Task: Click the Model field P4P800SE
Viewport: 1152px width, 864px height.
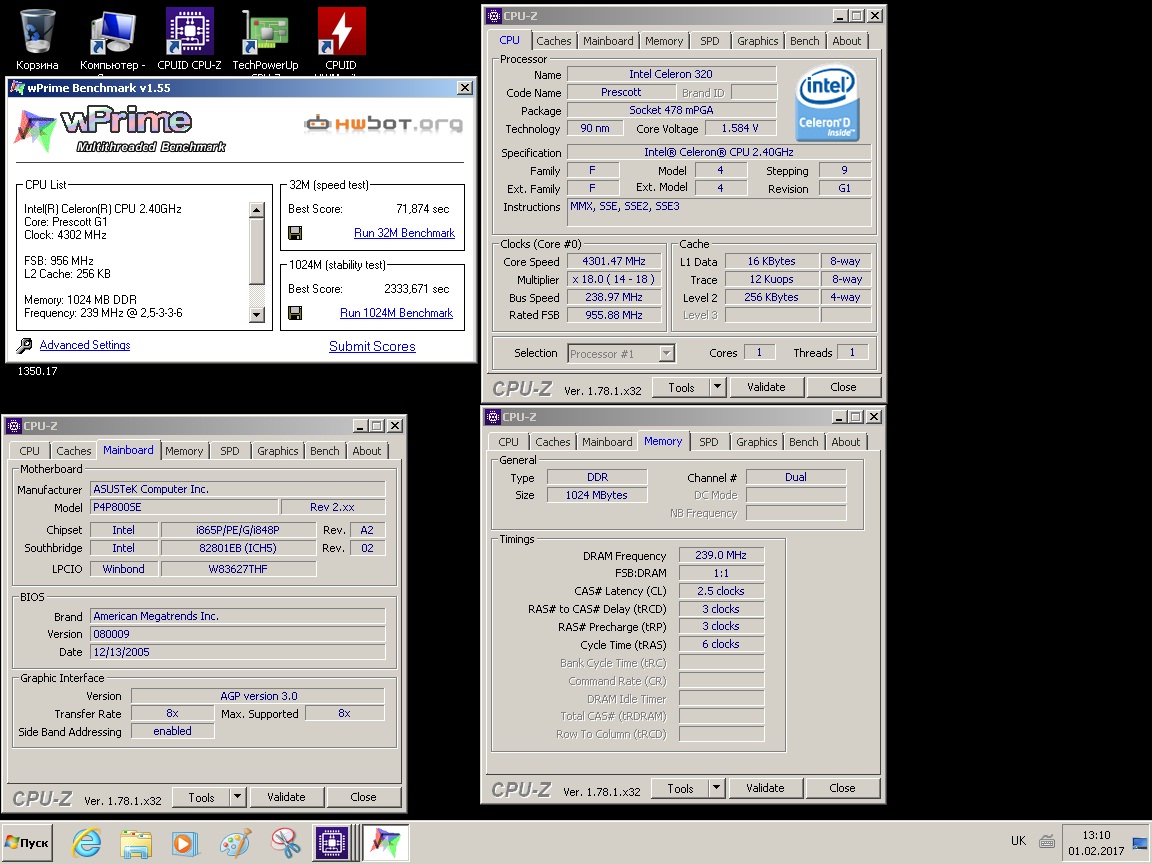Action: 184,508
